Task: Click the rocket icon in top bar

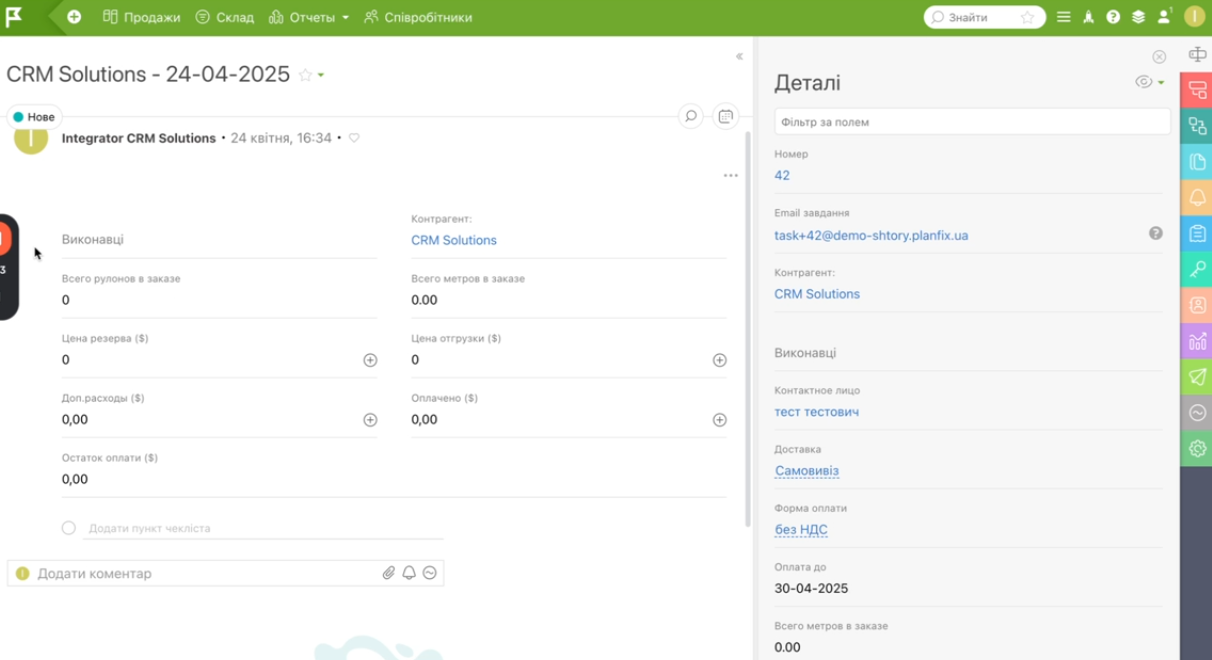Action: pyautogui.click(x=1089, y=17)
